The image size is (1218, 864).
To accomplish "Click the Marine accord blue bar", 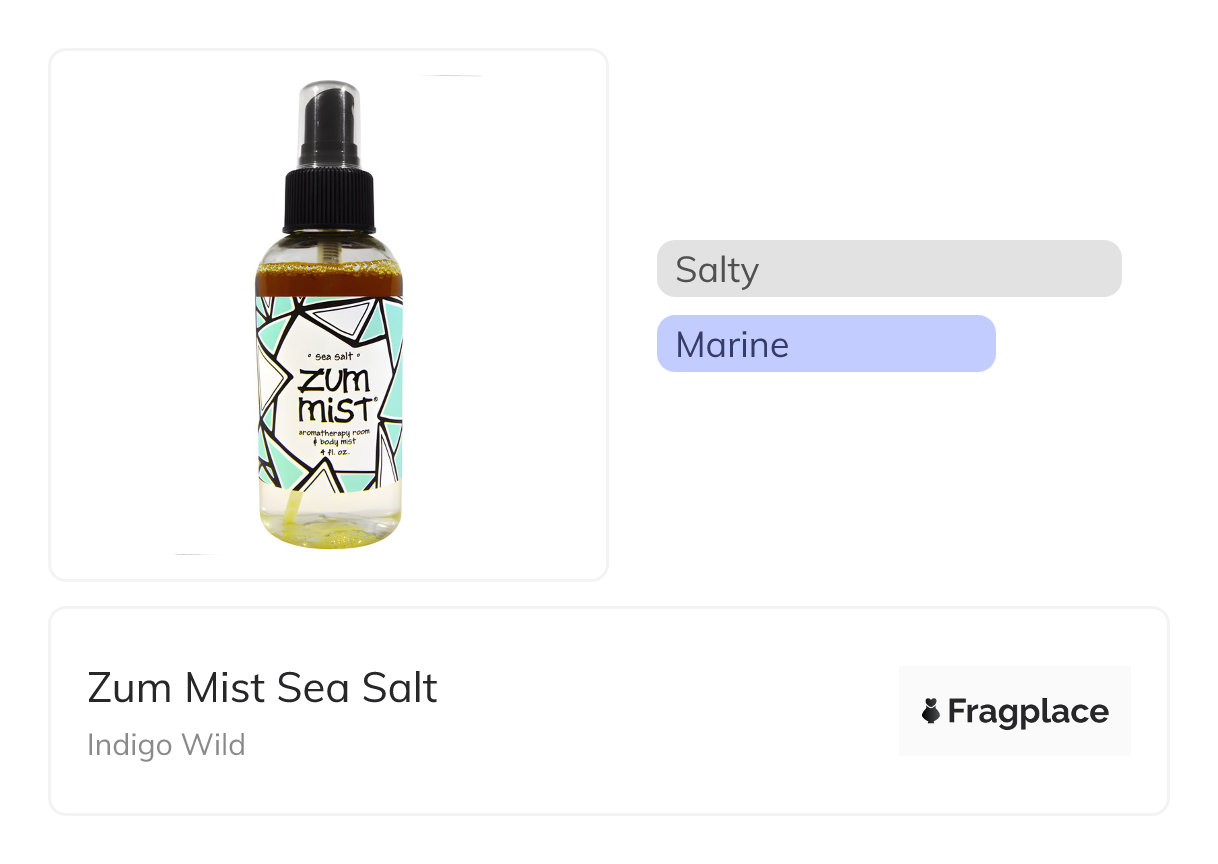I will coord(900,344).
